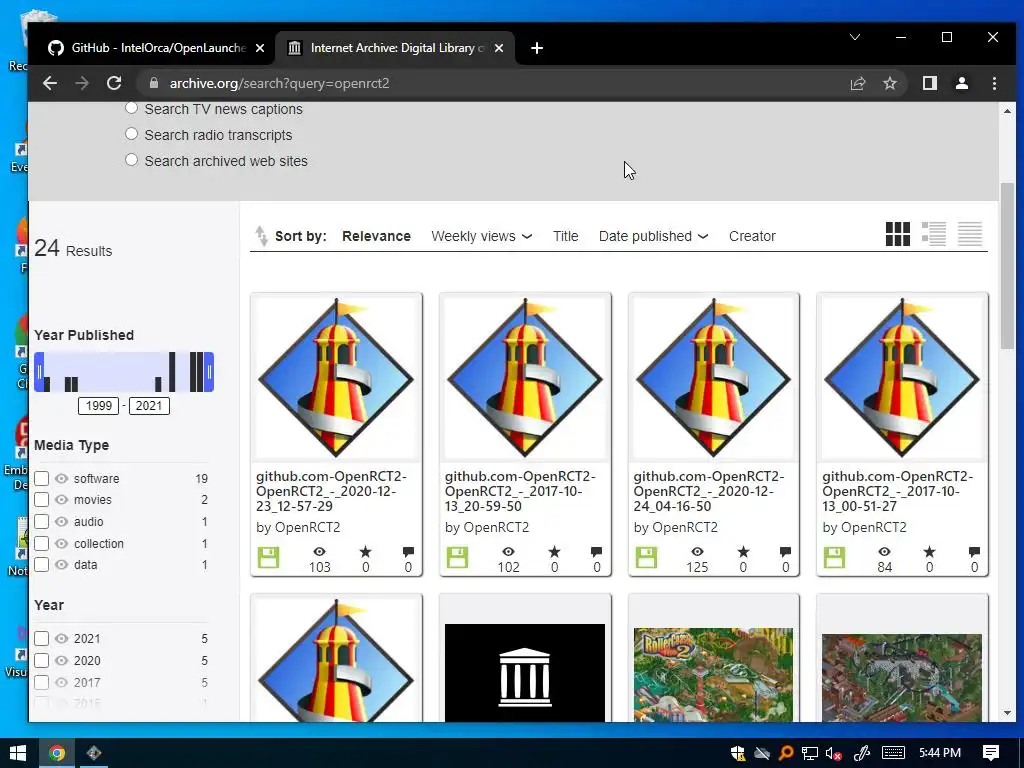Open the Windows Start menu

click(18, 753)
